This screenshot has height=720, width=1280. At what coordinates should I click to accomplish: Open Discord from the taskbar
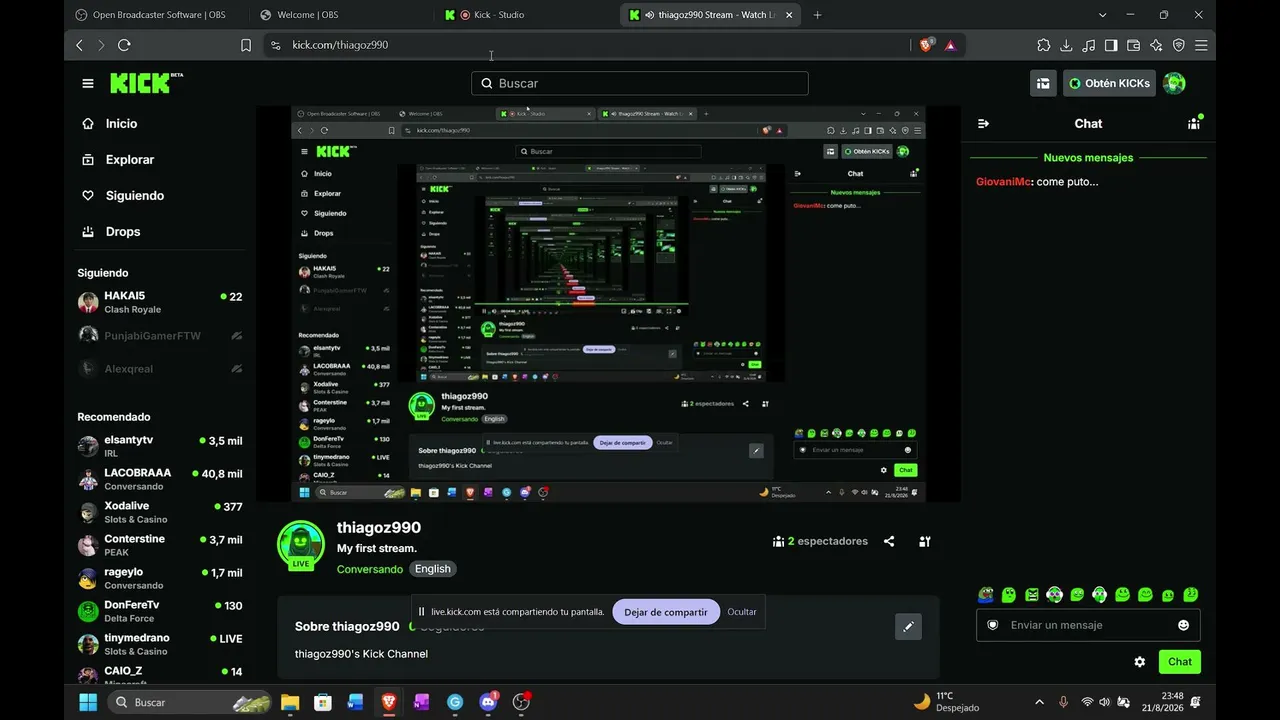click(x=488, y=702)
